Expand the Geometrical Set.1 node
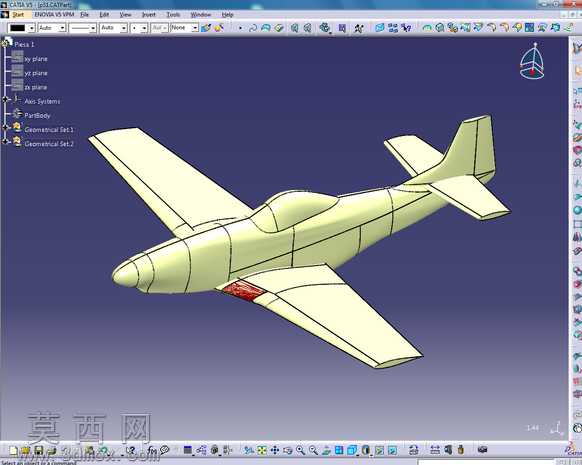Viewport: 582px width, 465px height. coord(5,127)
